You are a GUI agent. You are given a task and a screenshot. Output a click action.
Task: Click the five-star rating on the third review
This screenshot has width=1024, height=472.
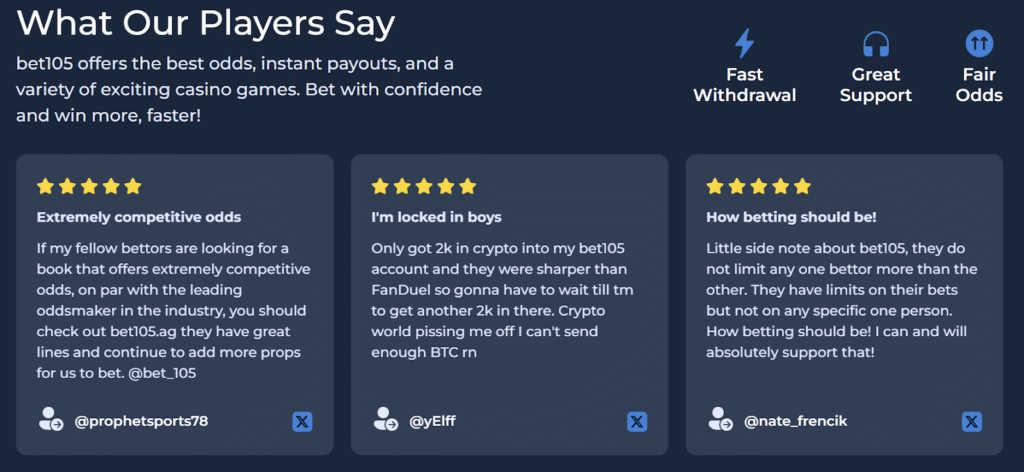pos(758,186)
